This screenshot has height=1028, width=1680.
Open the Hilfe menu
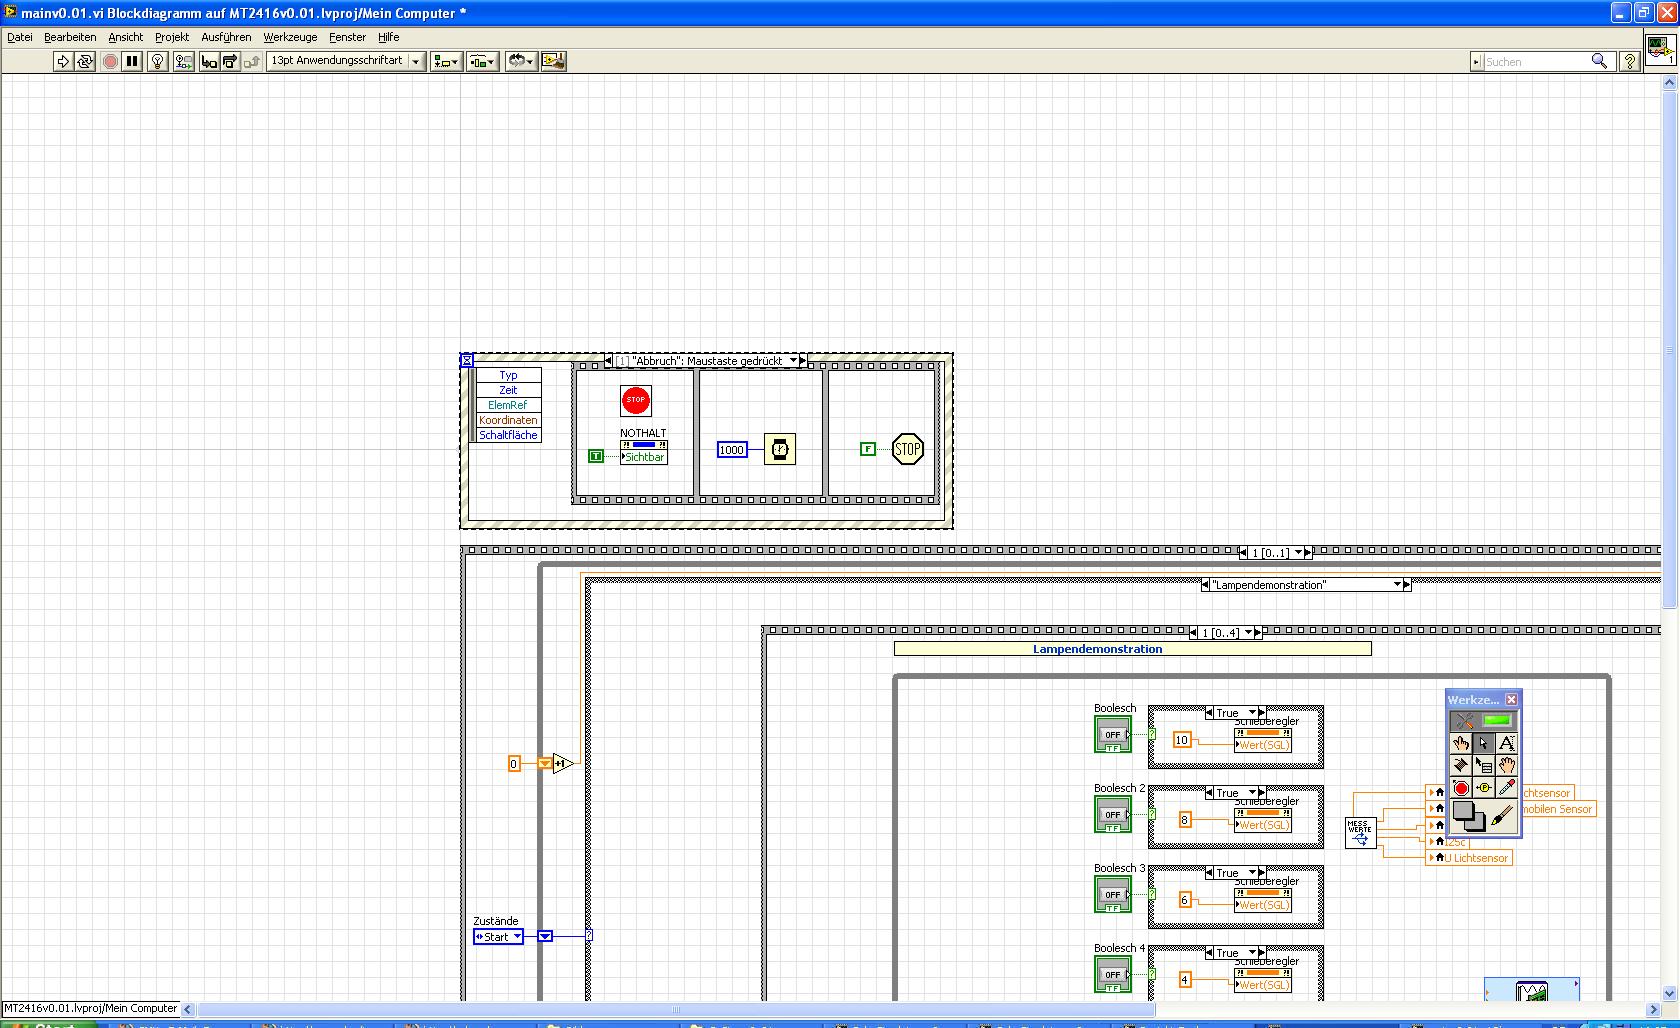tap(389, 37)
